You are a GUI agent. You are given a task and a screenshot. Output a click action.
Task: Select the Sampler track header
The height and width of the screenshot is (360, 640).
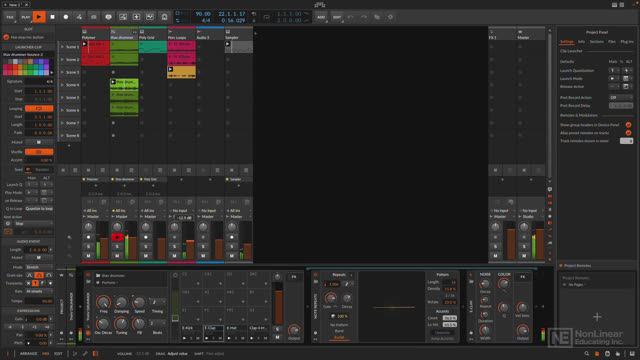pyautogui.click(x=239, y=34)
